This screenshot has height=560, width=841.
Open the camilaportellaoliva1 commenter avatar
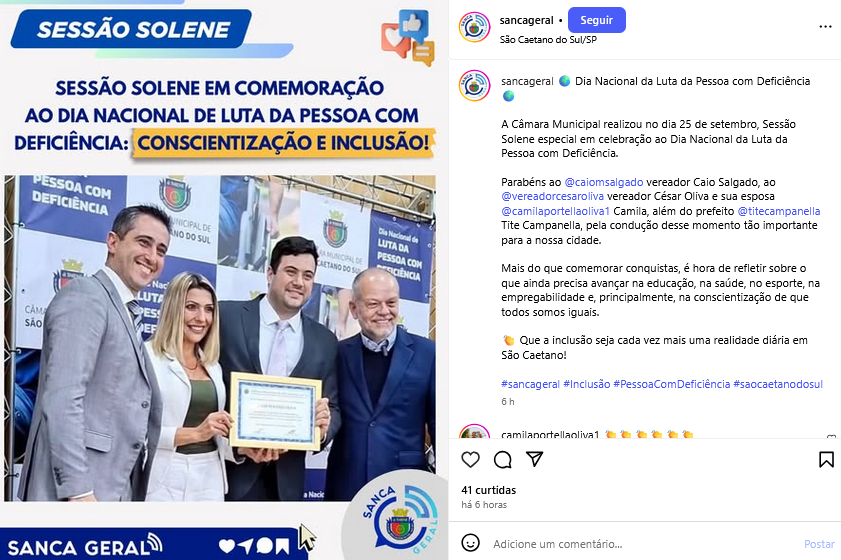point(475,431)
